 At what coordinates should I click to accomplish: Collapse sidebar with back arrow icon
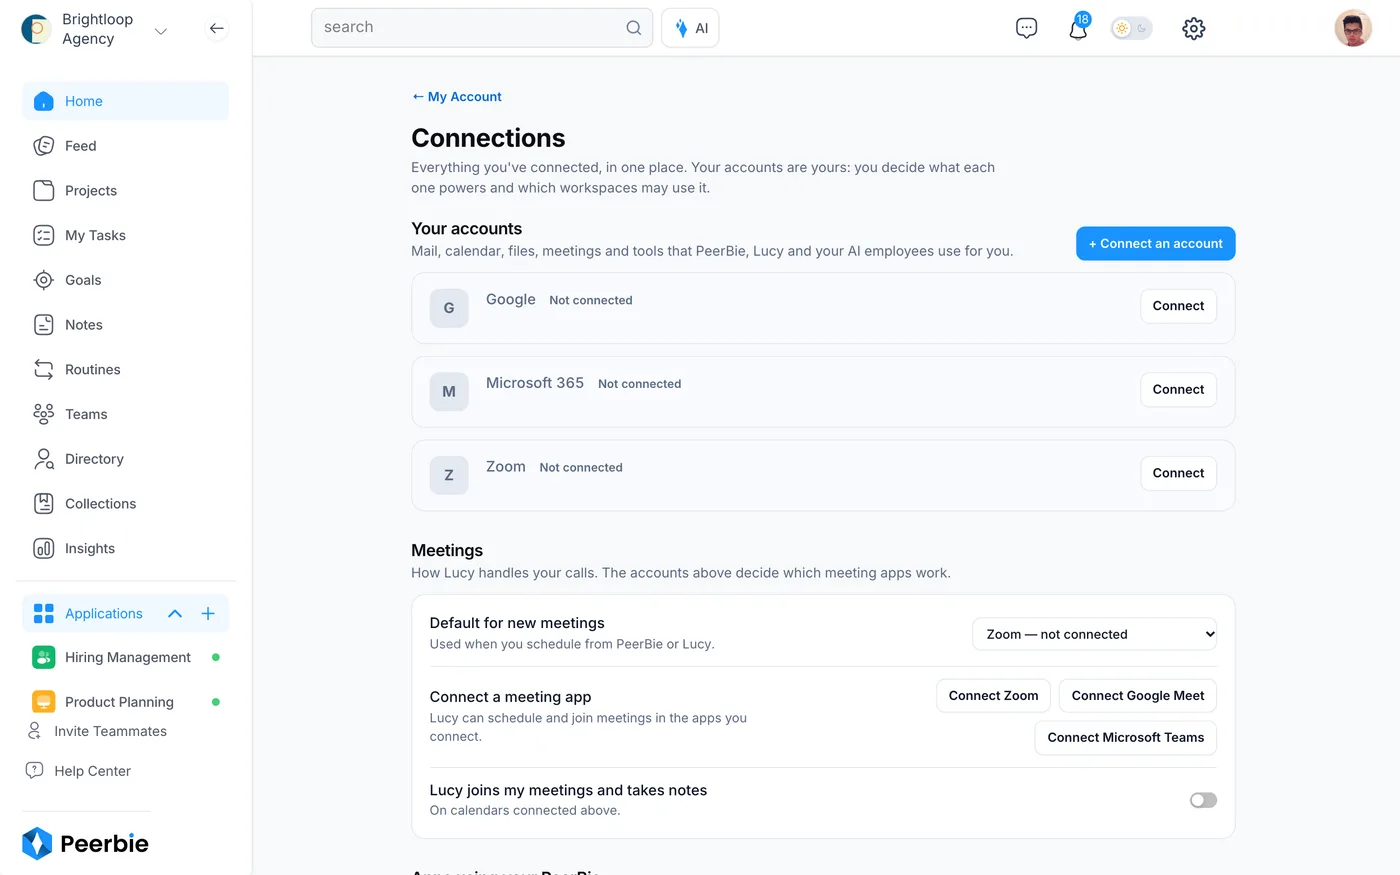216,28
